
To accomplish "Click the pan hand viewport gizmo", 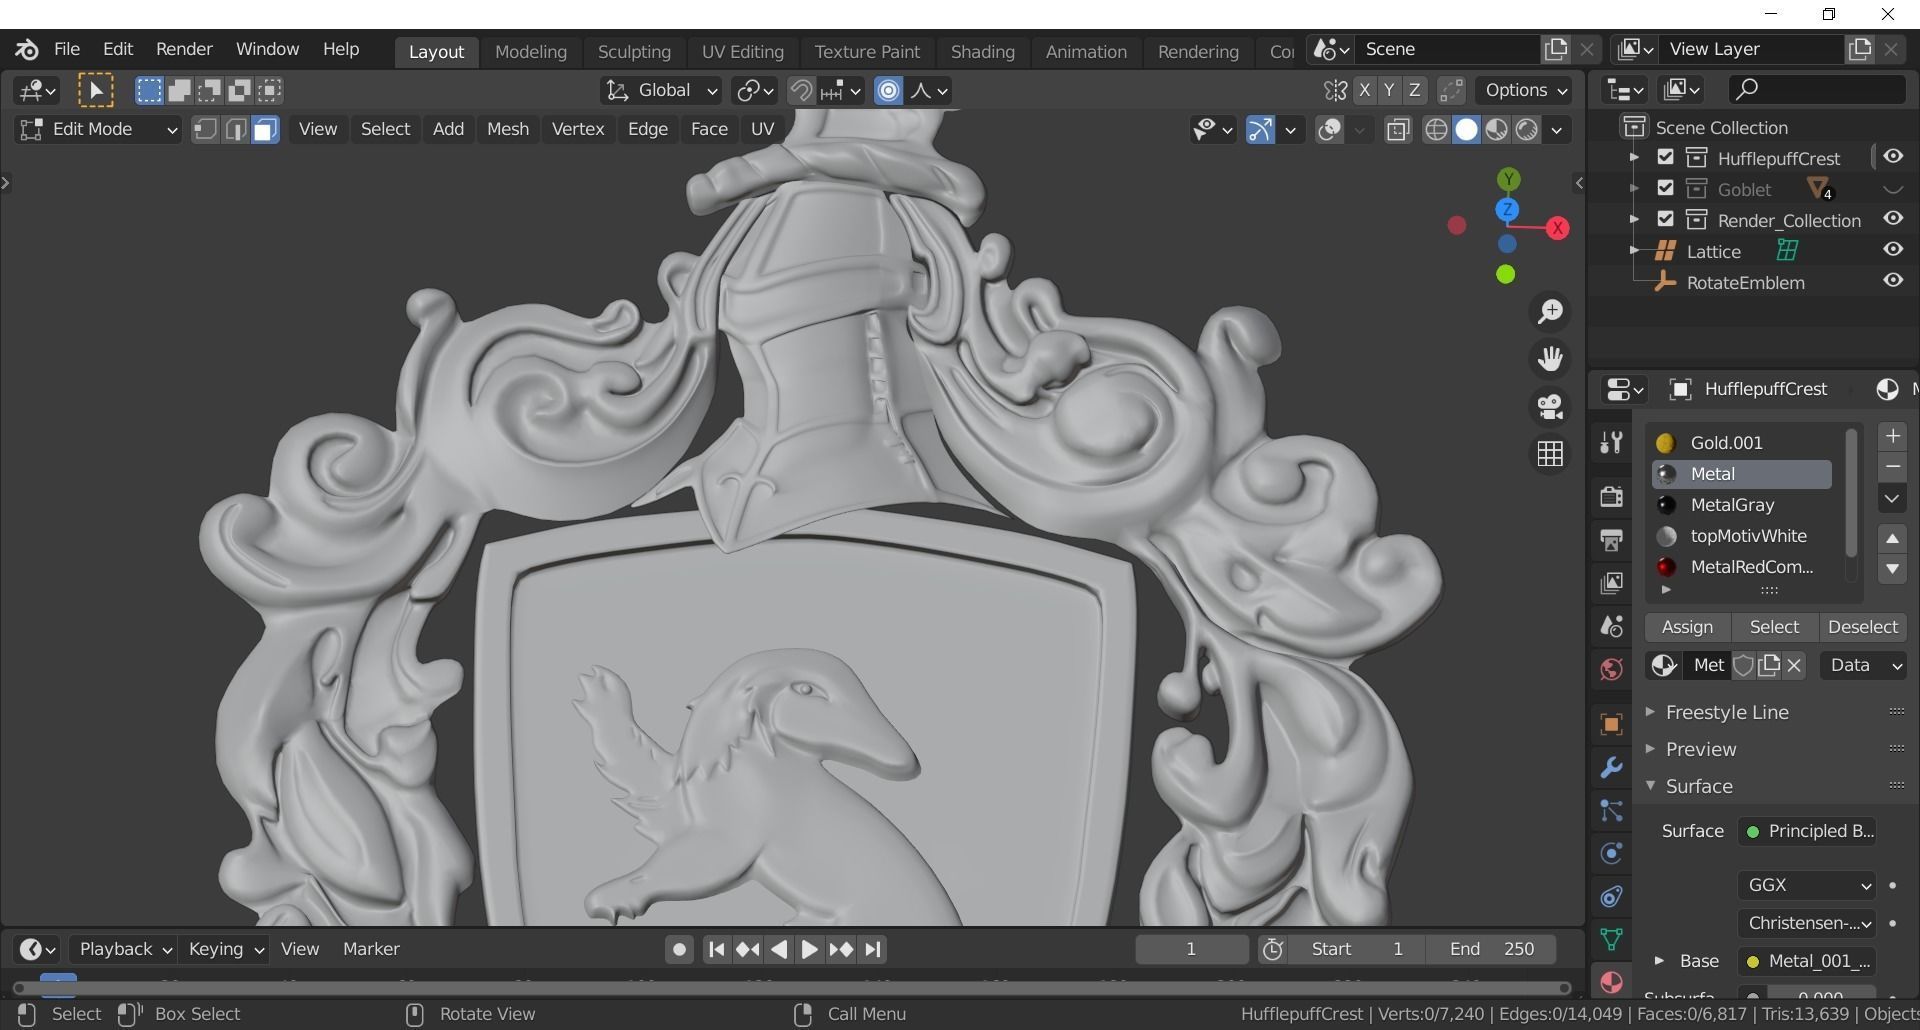I will (1550, 359).
